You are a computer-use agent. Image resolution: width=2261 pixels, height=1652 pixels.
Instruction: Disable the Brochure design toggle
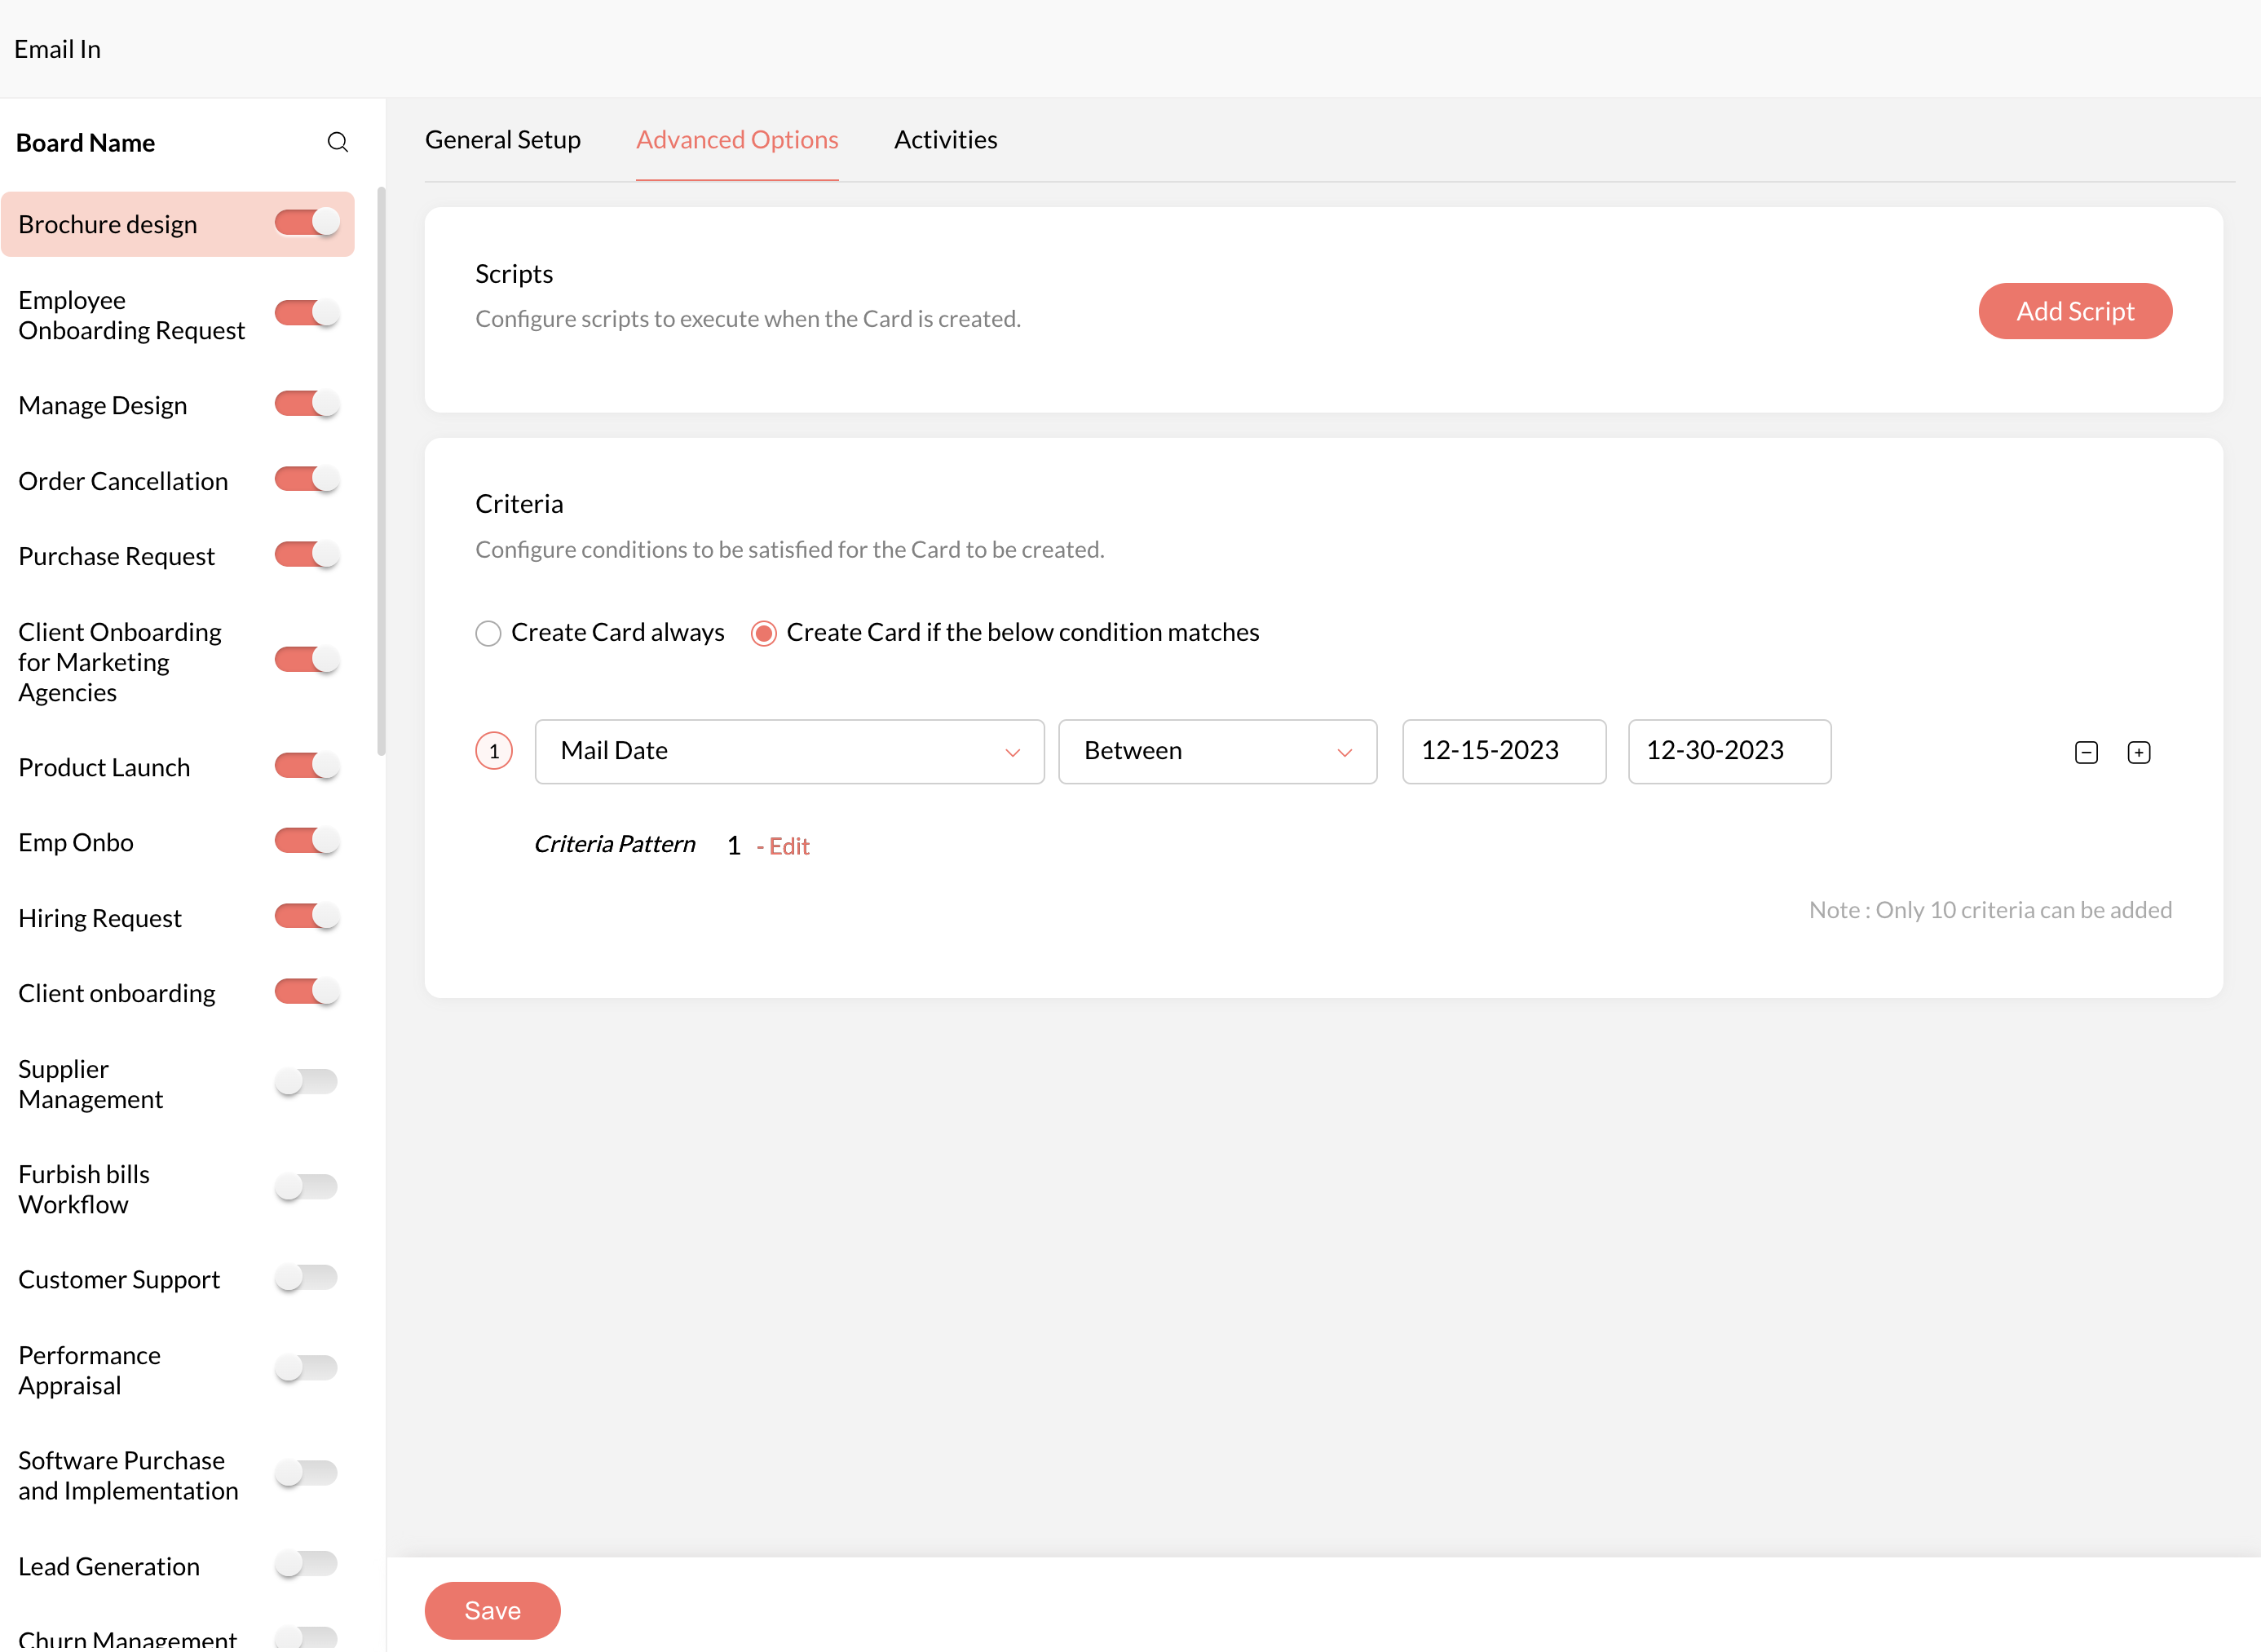tap(308, 223)
